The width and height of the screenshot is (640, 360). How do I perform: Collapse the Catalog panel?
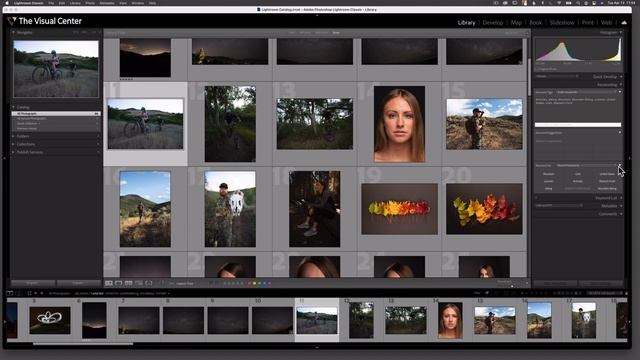[13, 107]
